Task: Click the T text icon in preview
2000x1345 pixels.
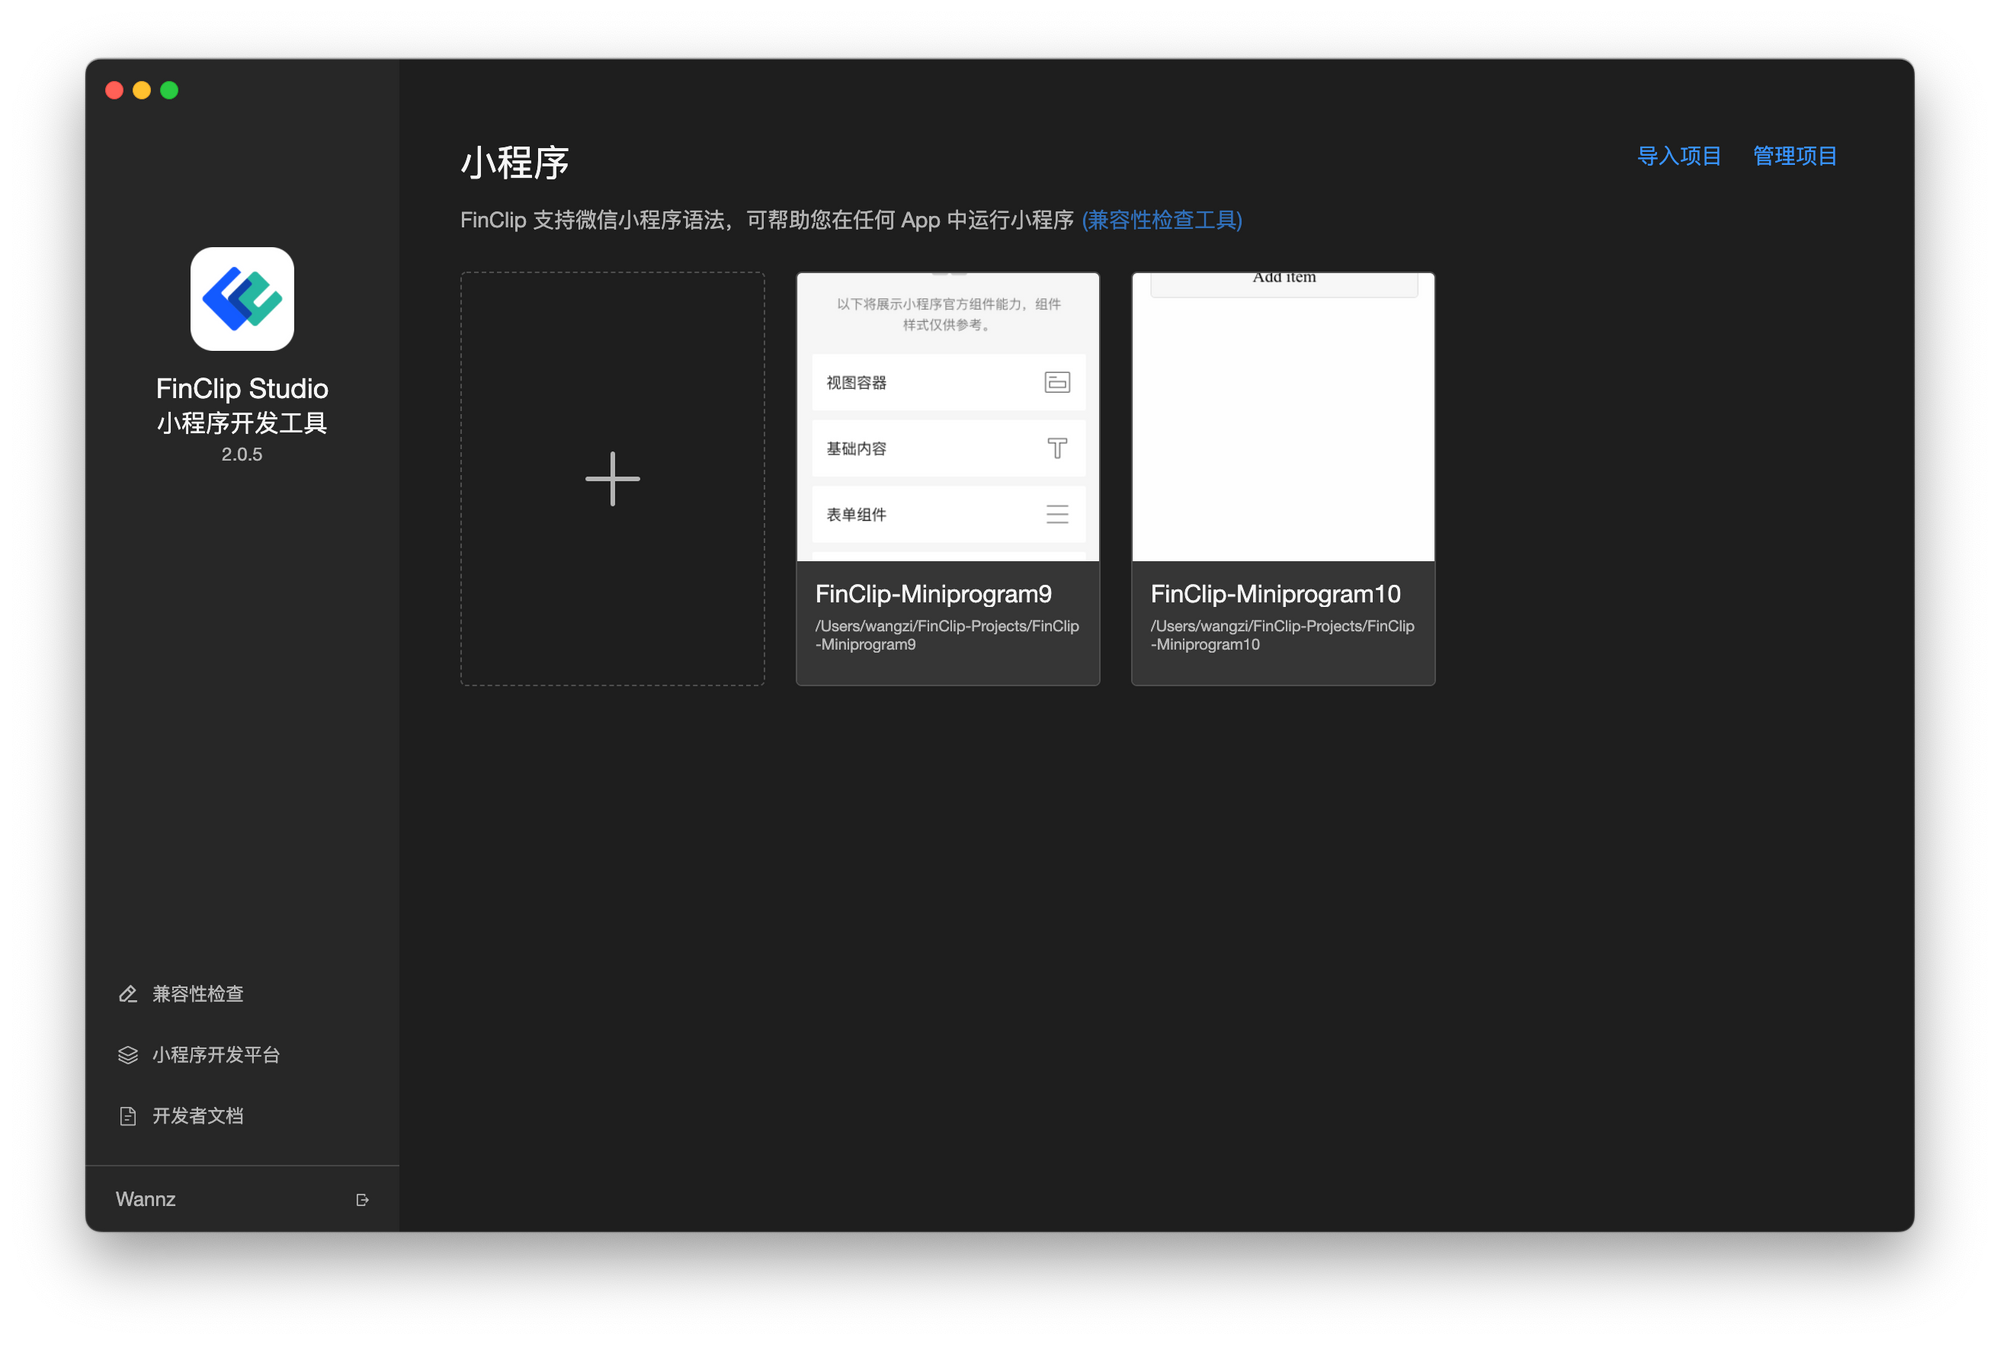Action: click(x=1057, y=448)
